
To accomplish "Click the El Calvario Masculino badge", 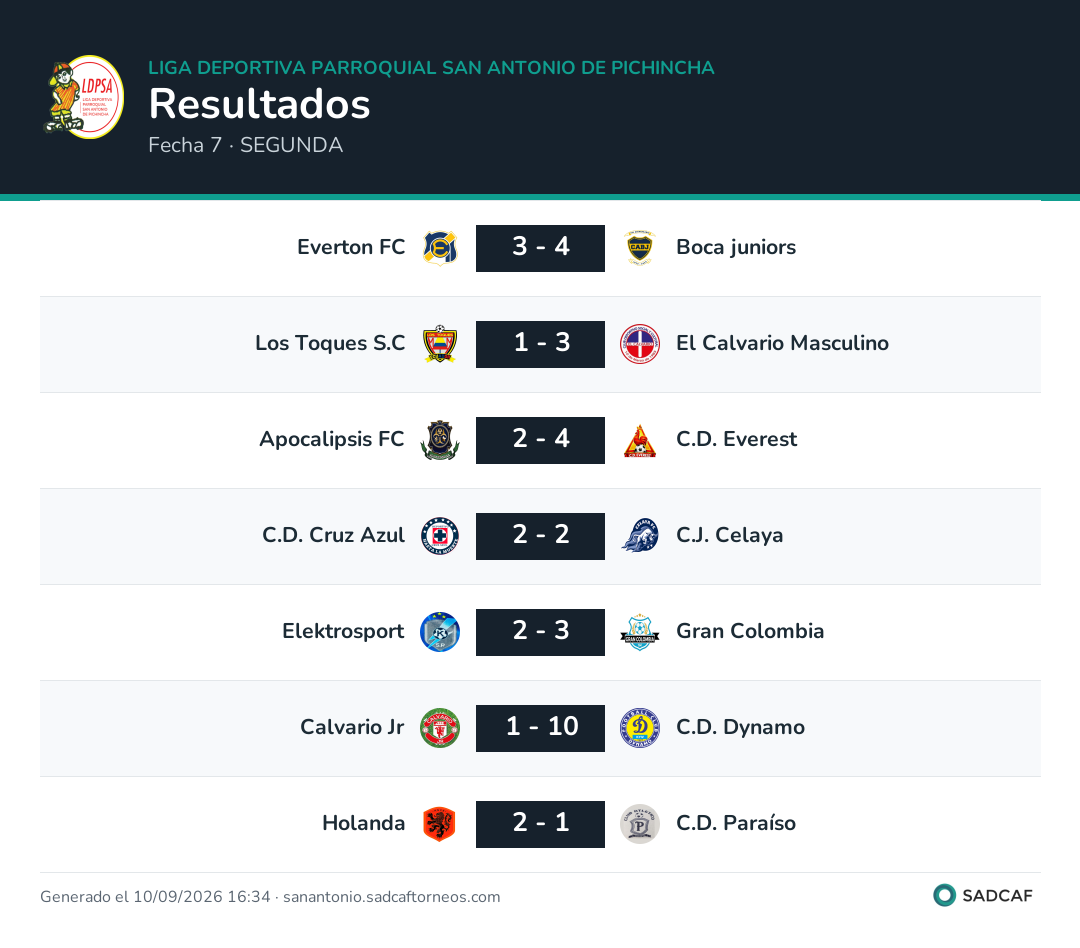I will [640, 344].
